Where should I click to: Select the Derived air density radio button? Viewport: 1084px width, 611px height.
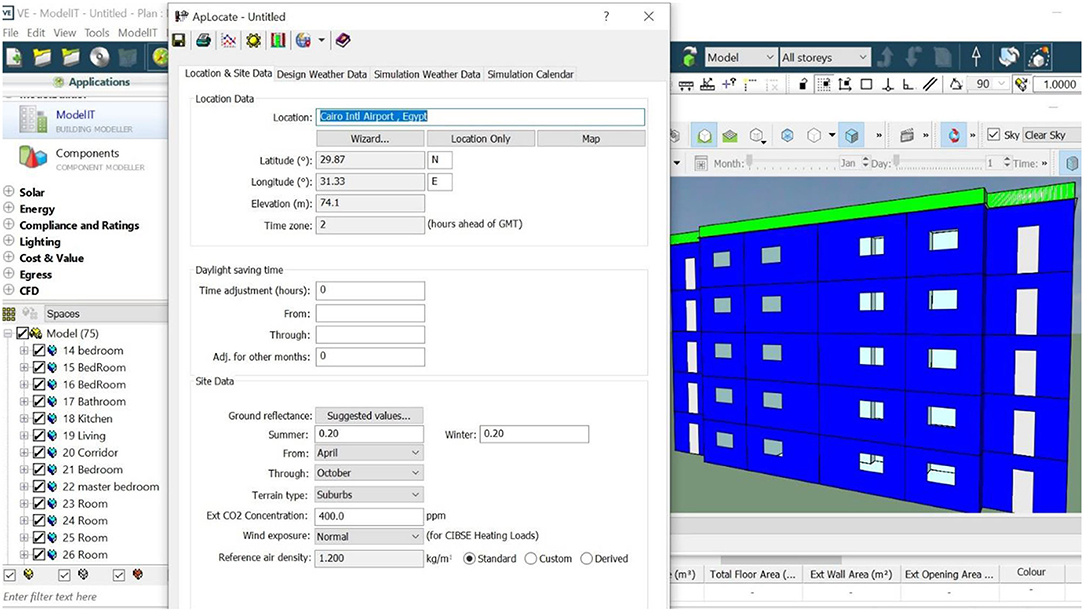(x=586, y=558)
